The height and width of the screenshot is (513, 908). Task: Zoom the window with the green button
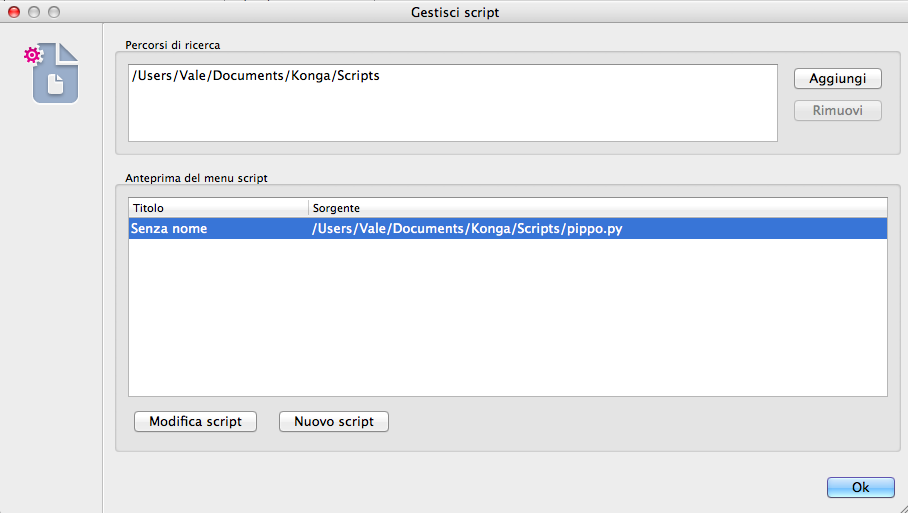tap(54, 12)
